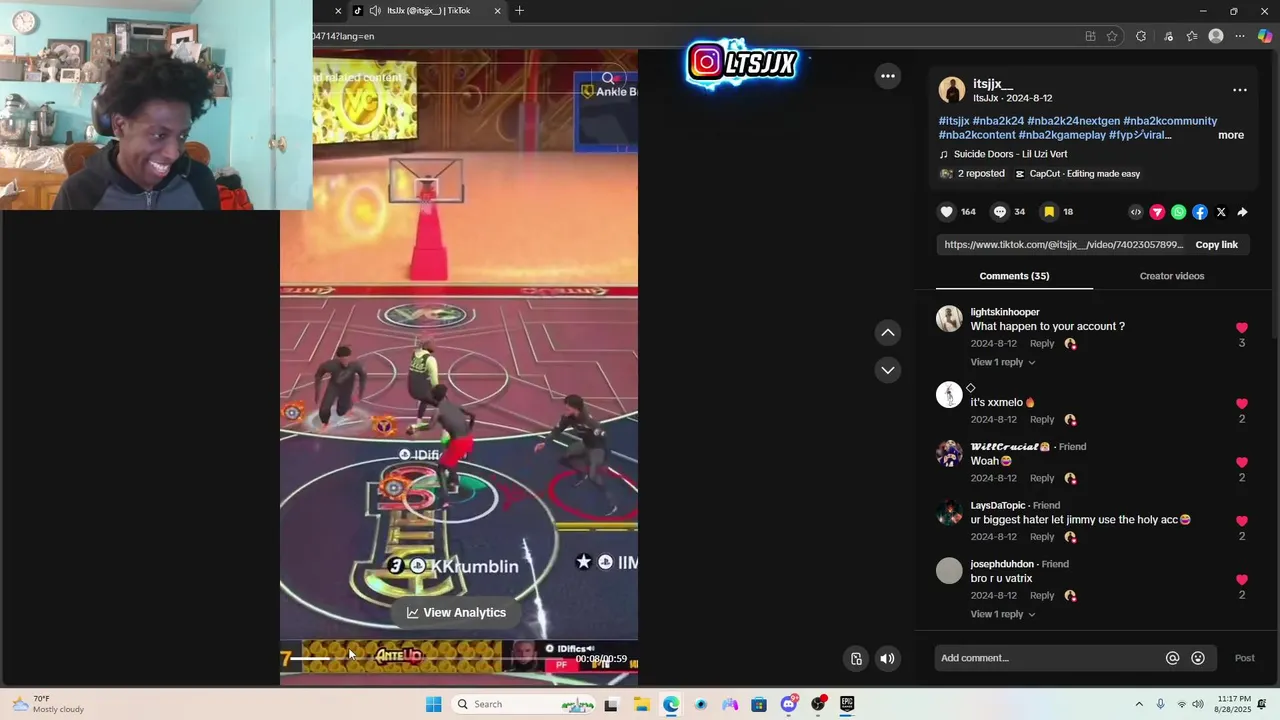
Task: Open the Windows Start menu
Action: coord(433,704)
